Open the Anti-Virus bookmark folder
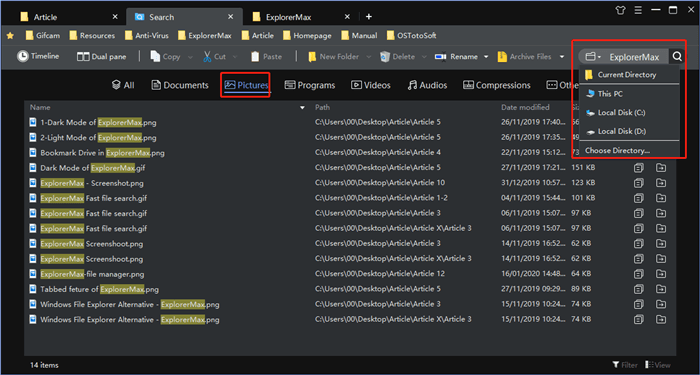Screen dimensions: 700x375 [x=146, y=35]
